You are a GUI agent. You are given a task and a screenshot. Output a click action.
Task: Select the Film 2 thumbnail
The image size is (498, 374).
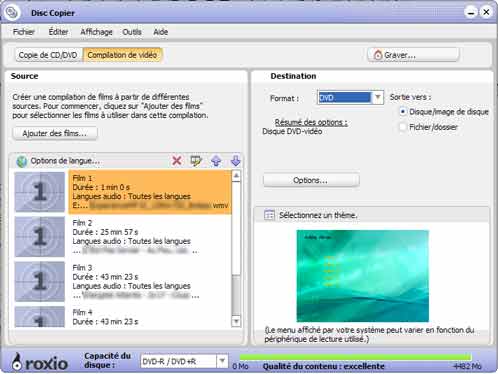tap(40, 237)
